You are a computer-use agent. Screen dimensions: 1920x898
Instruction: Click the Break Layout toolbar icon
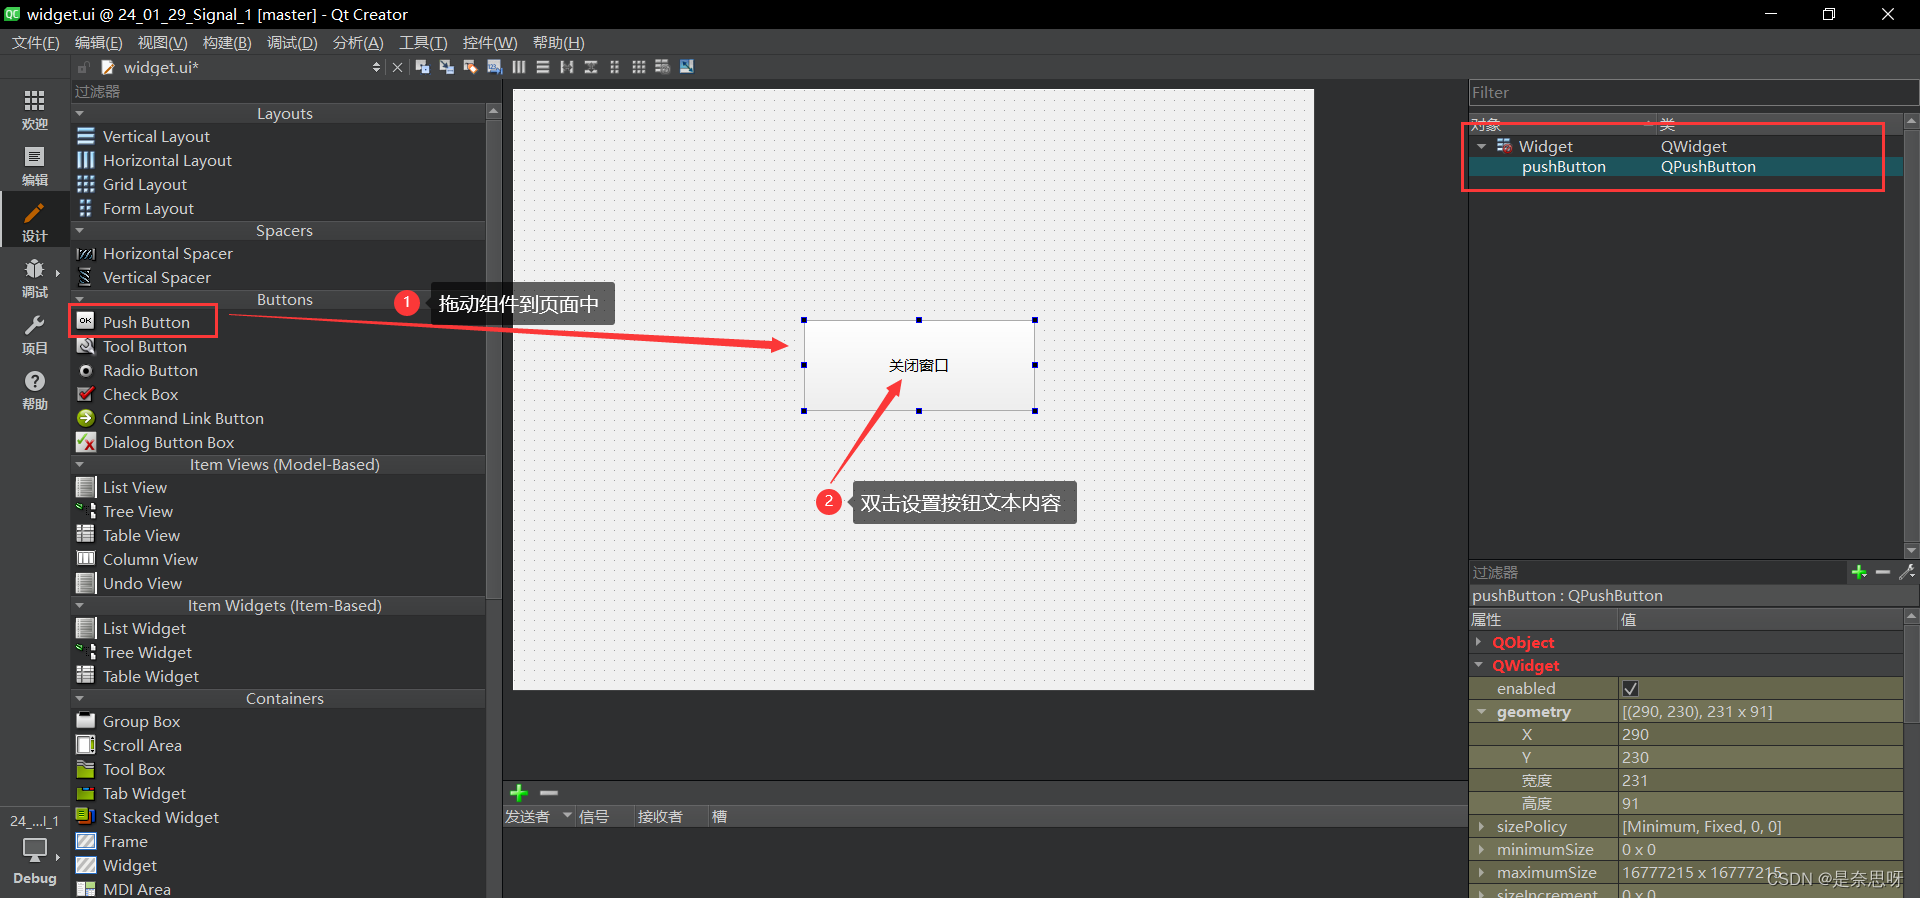coord(662,67)
